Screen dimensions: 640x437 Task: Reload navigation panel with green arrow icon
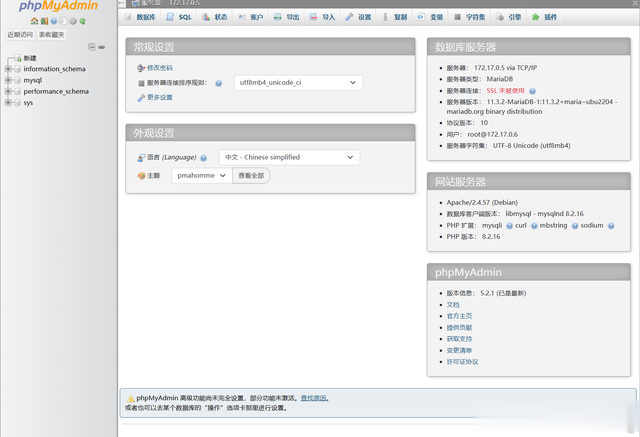pyautogui.click(x=82, y=21)
